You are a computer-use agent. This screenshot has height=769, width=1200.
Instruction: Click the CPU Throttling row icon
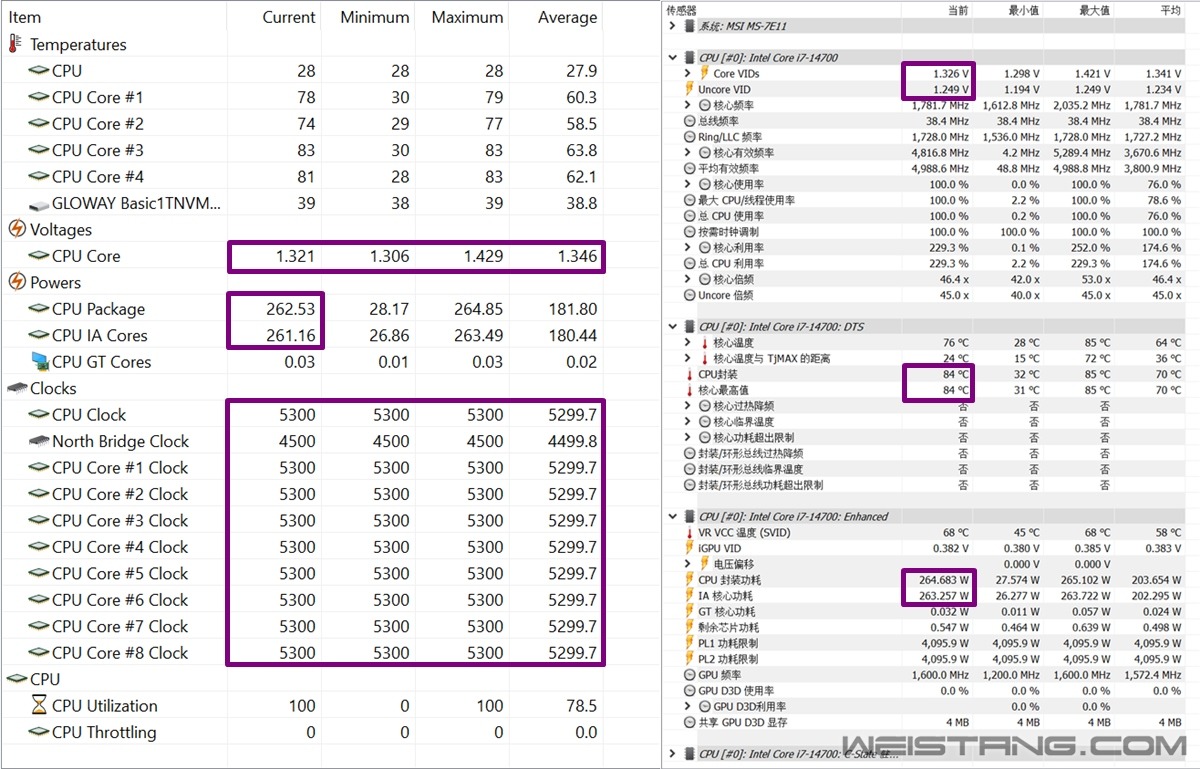pos(38,732)
